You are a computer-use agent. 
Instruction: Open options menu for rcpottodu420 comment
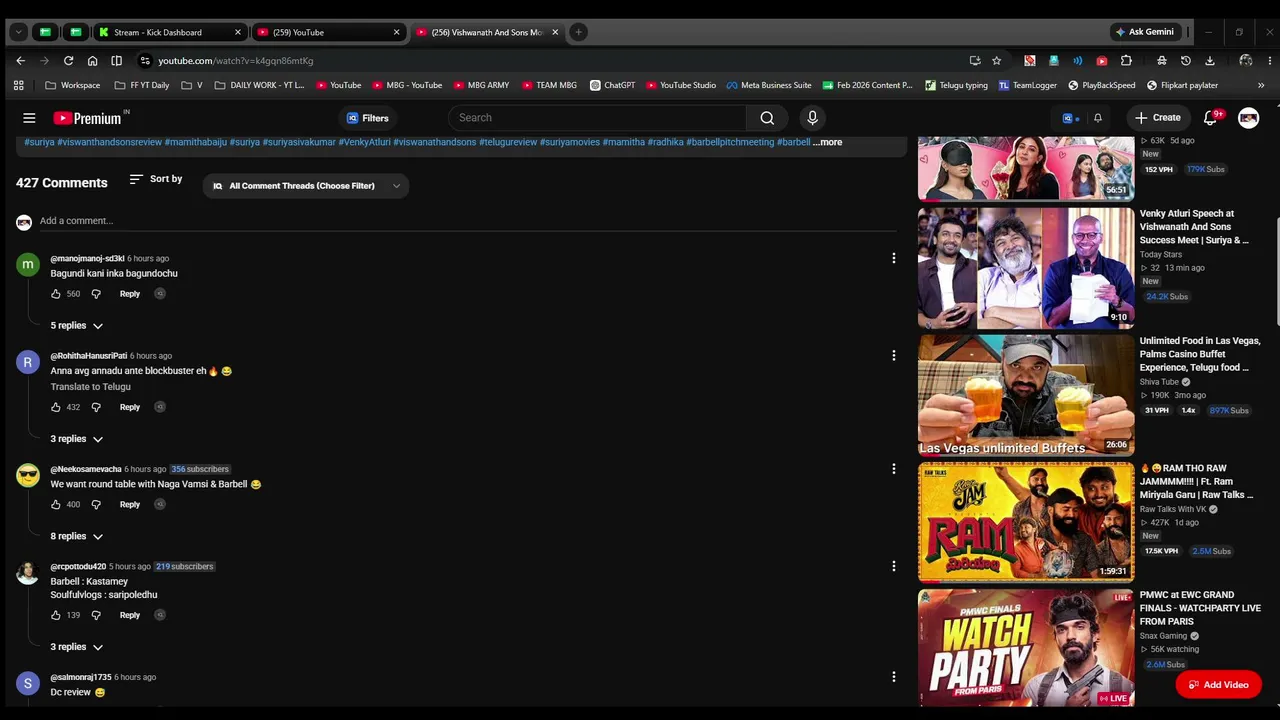click(893, 566)
